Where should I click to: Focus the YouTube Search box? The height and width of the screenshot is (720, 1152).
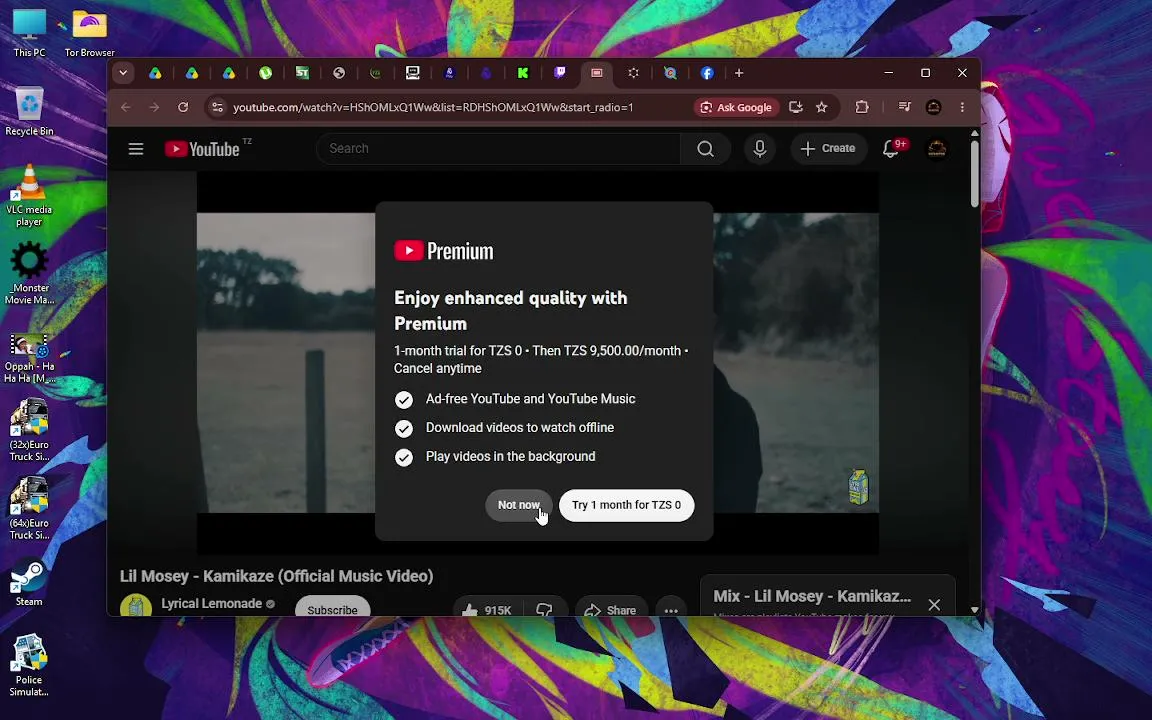tap(500, 148)
